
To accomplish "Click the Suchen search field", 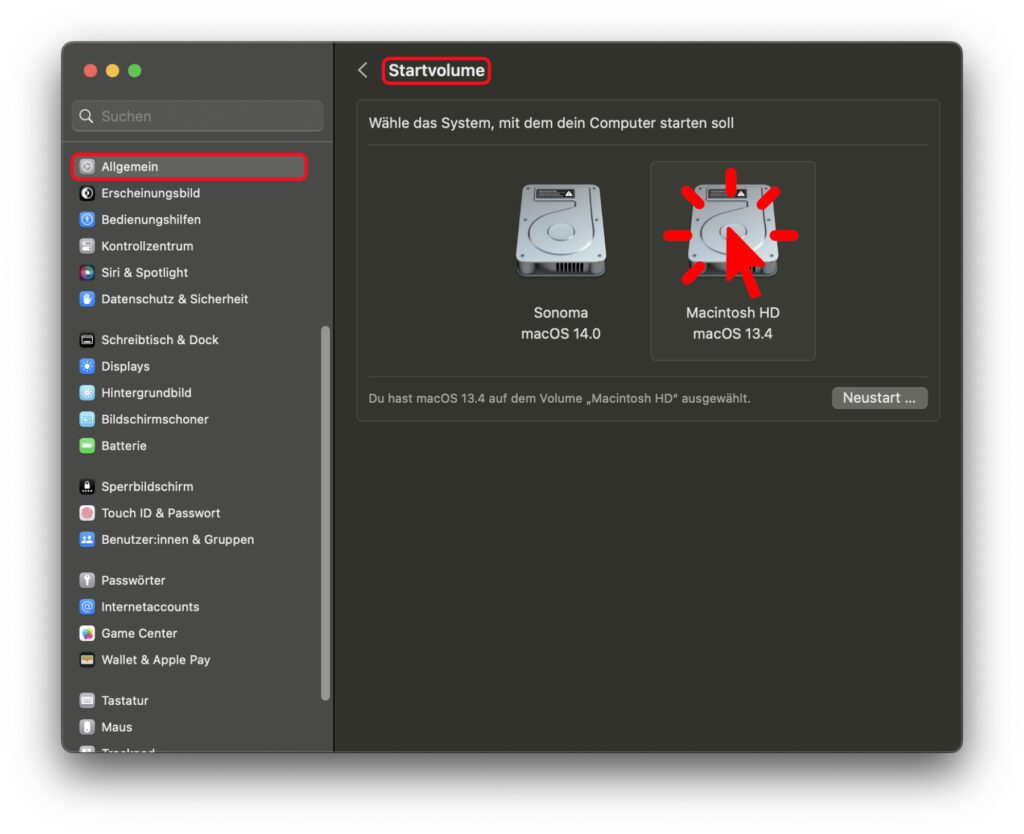I will pyautogui.click(x=196, y=115).
